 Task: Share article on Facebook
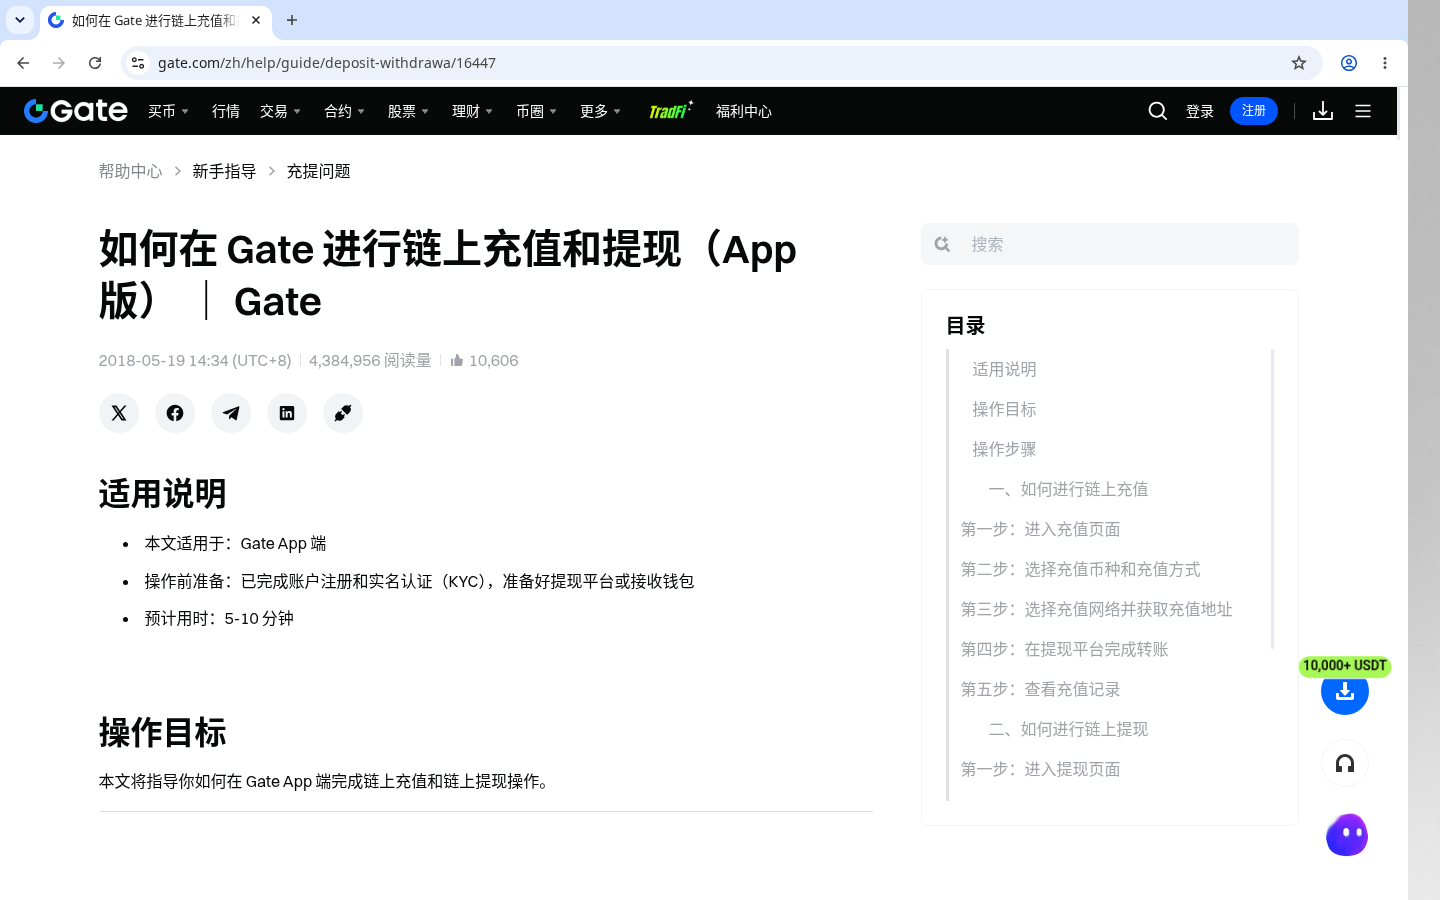click(175, 413)
